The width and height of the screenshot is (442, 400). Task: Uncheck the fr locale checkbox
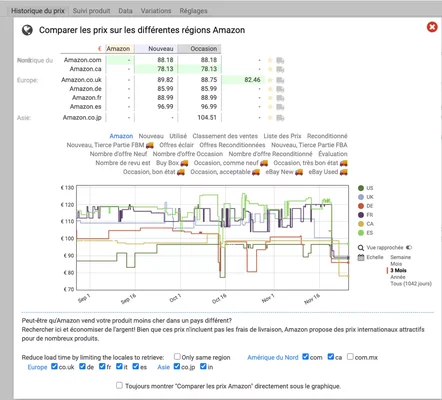coord(102,366)
